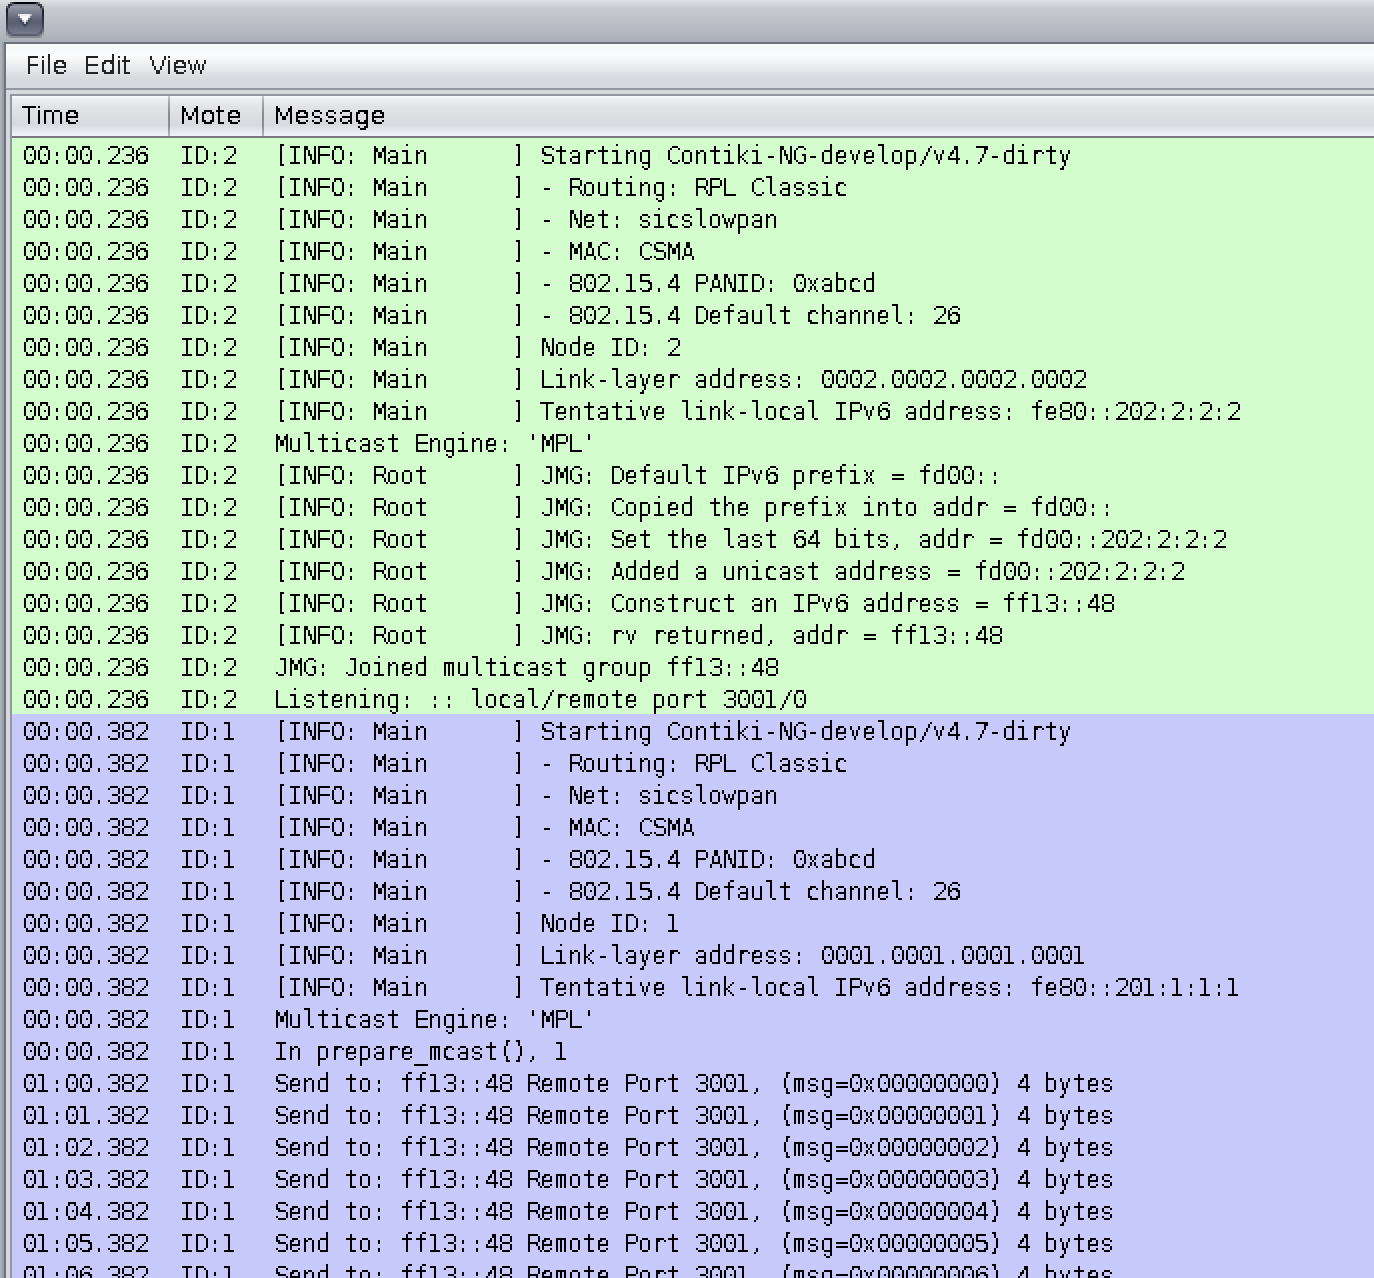1374x1278 pixels.
Task: Click the Time column header
Action: (x=90, y=115)
